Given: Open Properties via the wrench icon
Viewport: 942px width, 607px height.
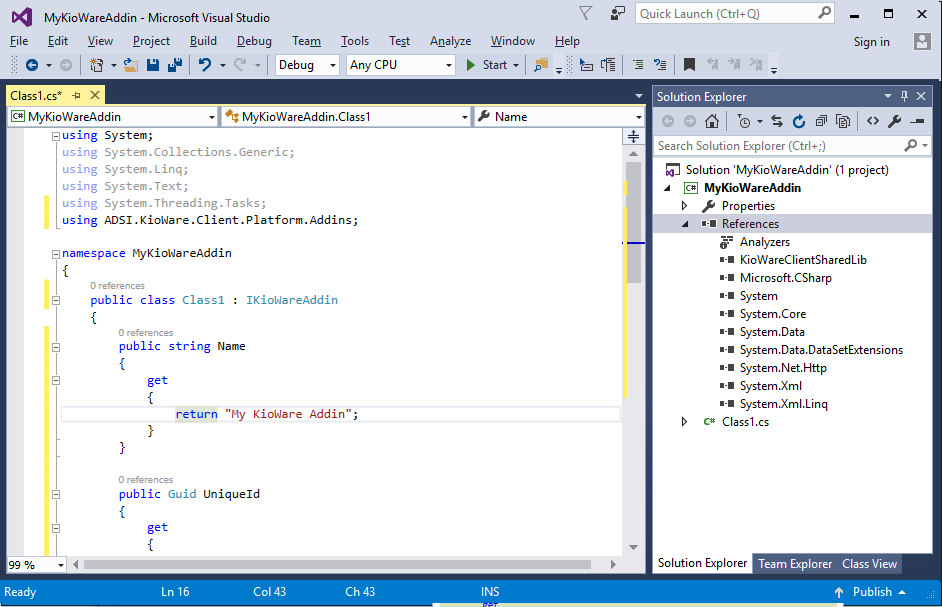Looking at the screenshot, I should 895,121.
